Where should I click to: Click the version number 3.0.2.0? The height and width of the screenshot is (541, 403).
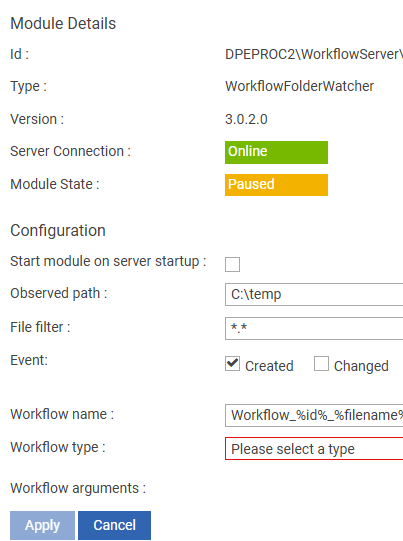point(246,119)
